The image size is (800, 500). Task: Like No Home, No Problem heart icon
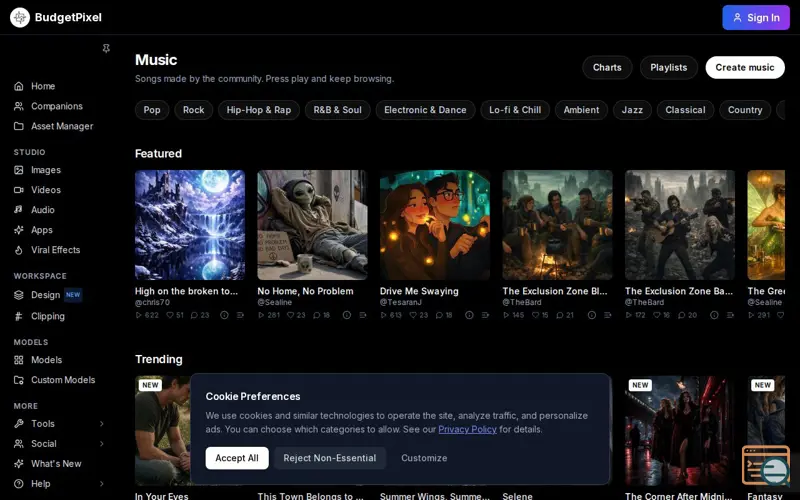click(290, 315)
